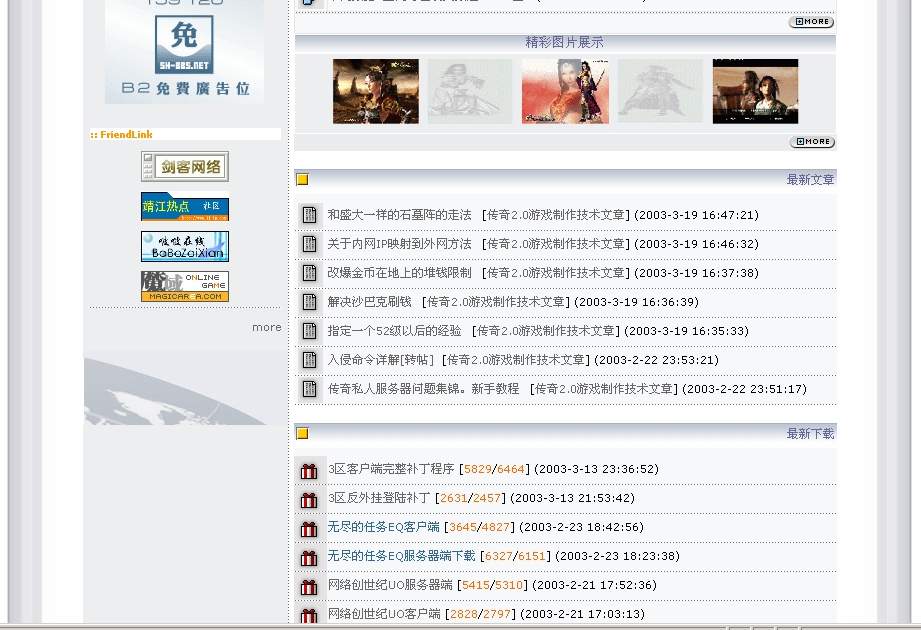
Task: Click the B2 免費廣告位 ad banner
Action: point(185,52)
